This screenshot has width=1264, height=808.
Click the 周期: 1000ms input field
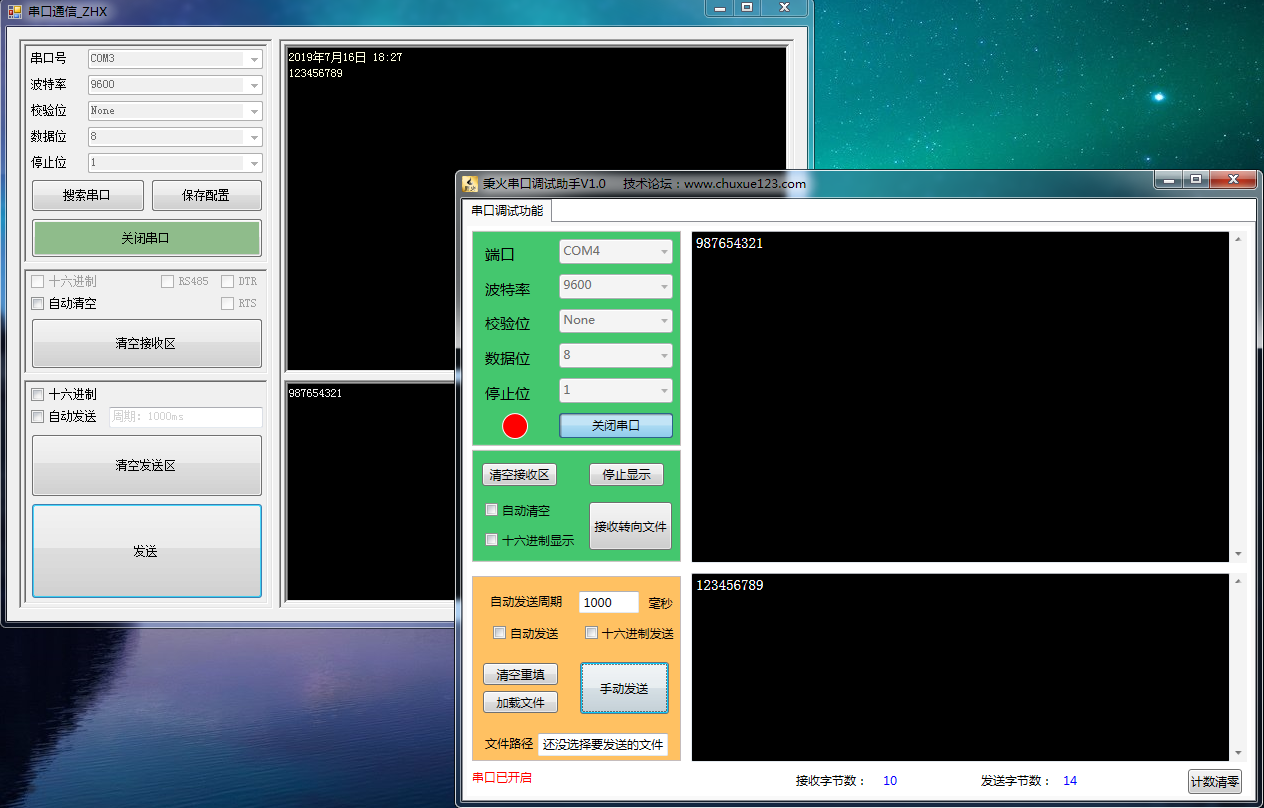tap(185, 417)
